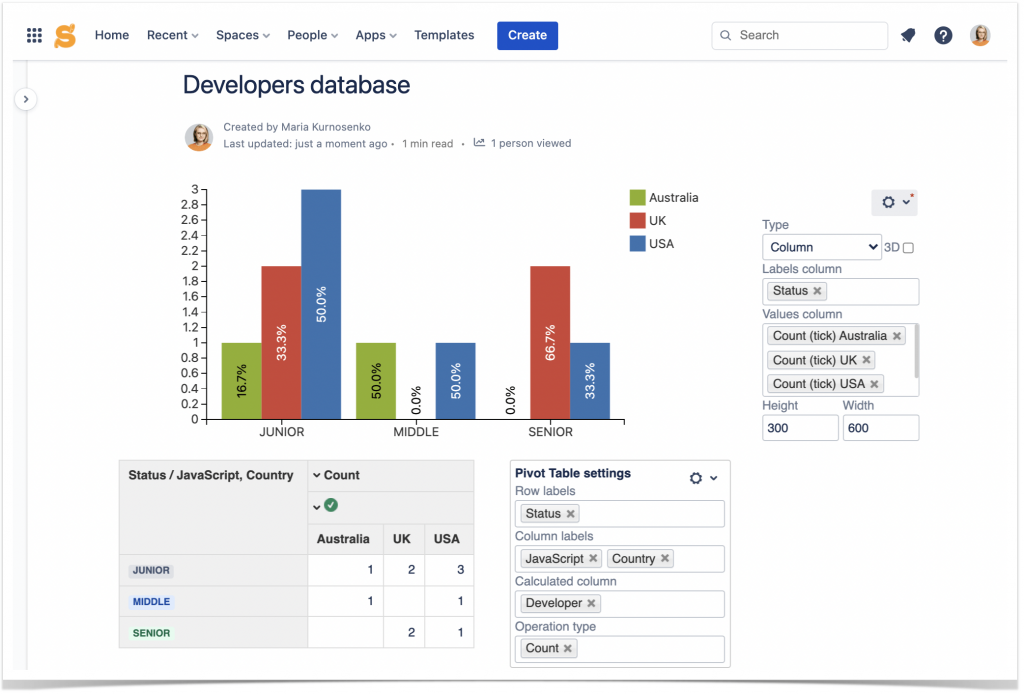This screenshot has height=694, width=1024.
Task: Open the help question mark icon
Action: tap(943, 35)
